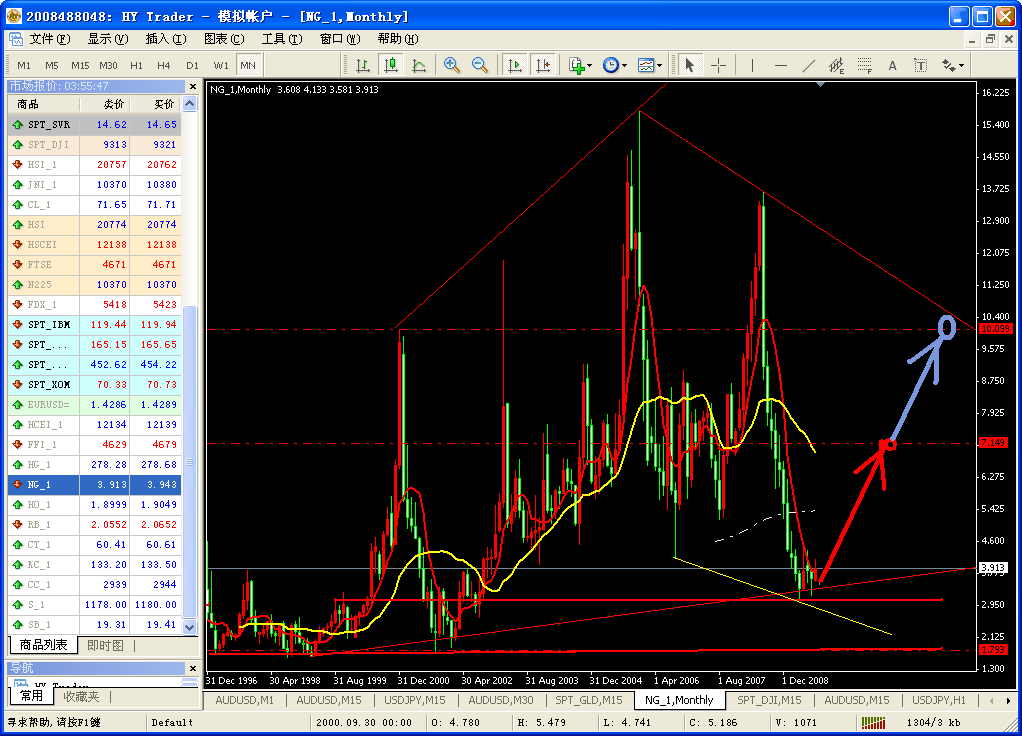This screenshot has height=736, width=1022.
Task: Select the cursor arrow tool
Action: tap(690, 65)
